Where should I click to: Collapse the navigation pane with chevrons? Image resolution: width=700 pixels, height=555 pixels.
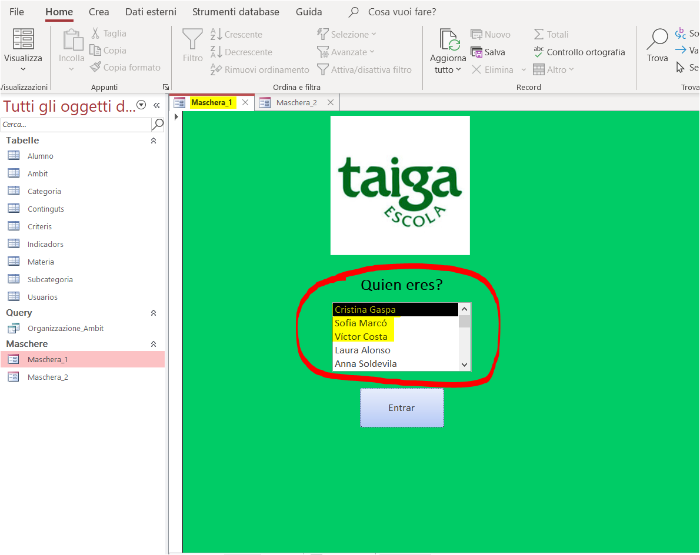click(x=157, y=105)
